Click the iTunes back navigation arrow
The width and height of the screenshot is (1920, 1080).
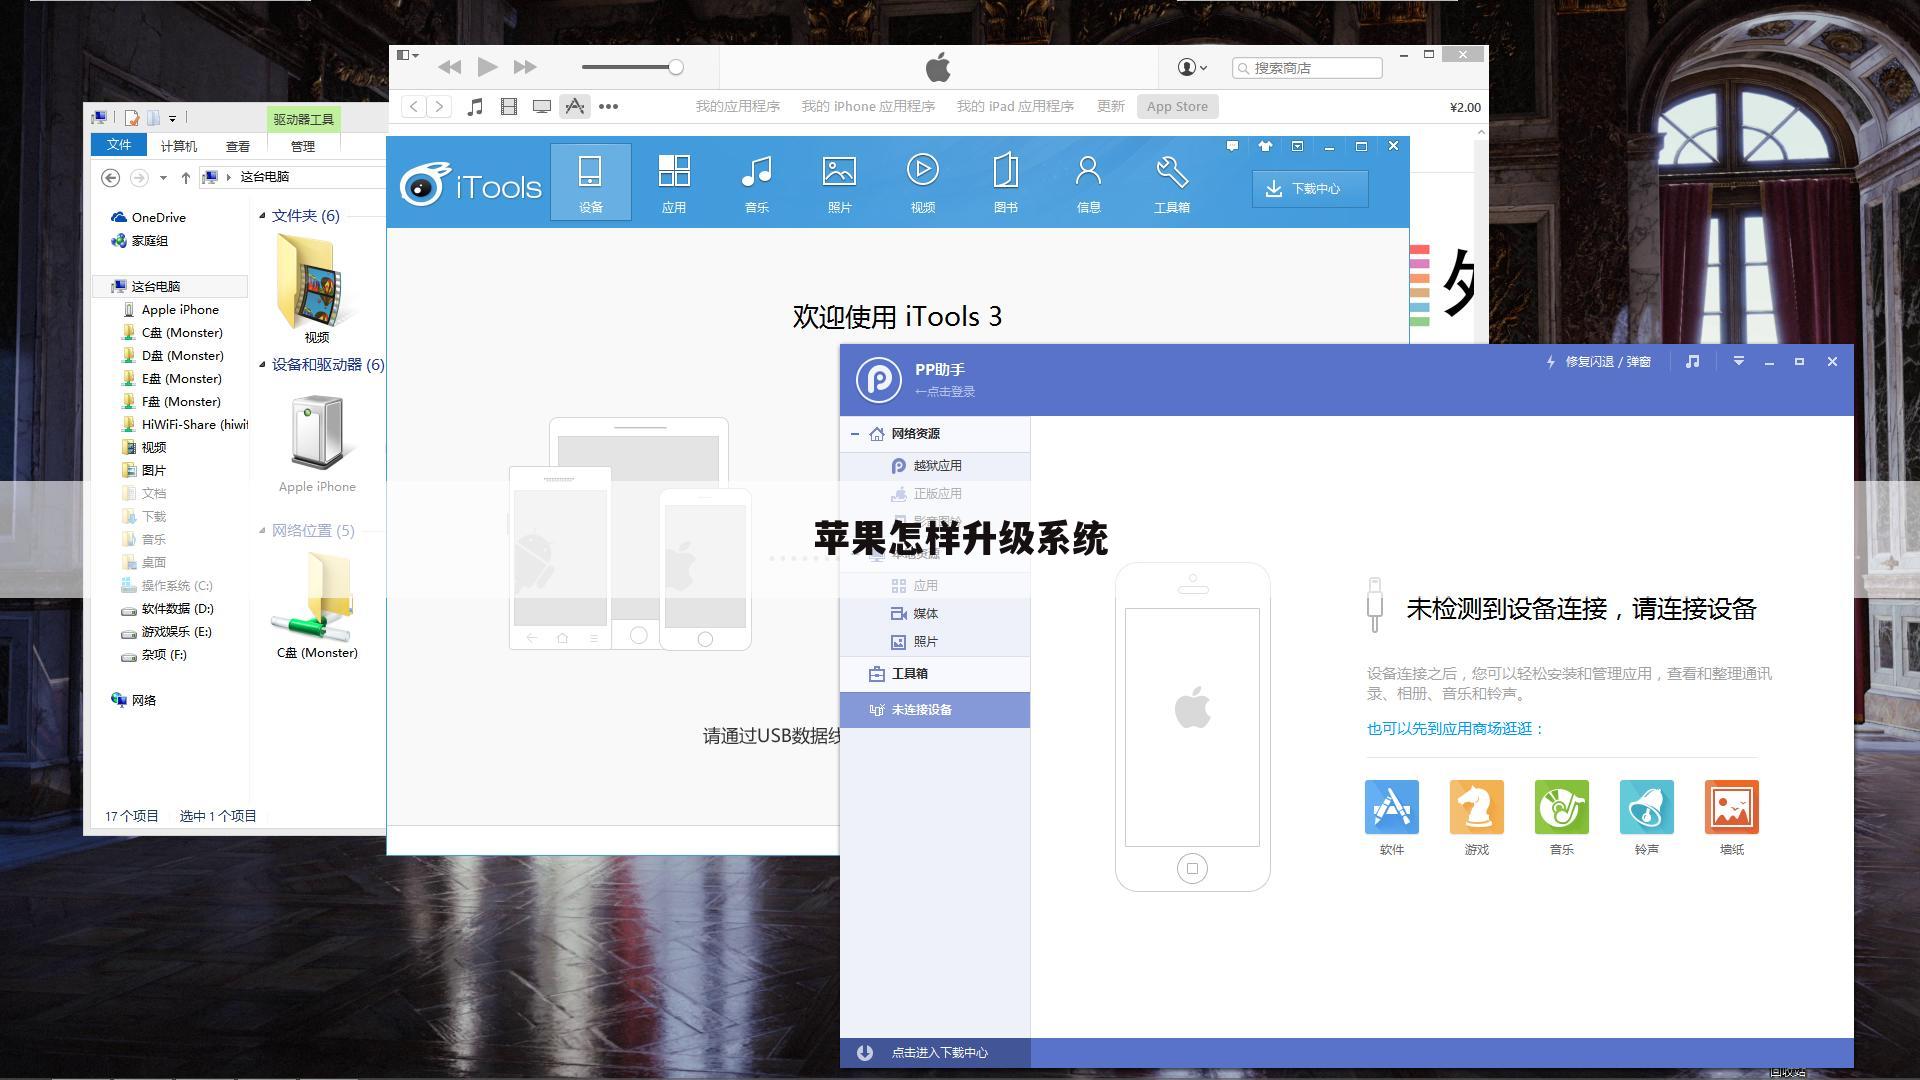(x=414, y=106)
